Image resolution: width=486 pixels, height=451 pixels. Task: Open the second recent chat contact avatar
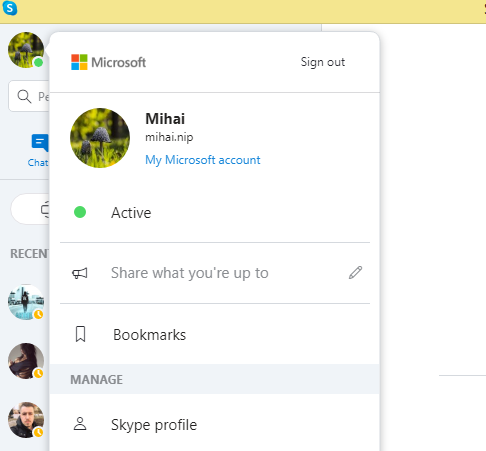point(26,361)
